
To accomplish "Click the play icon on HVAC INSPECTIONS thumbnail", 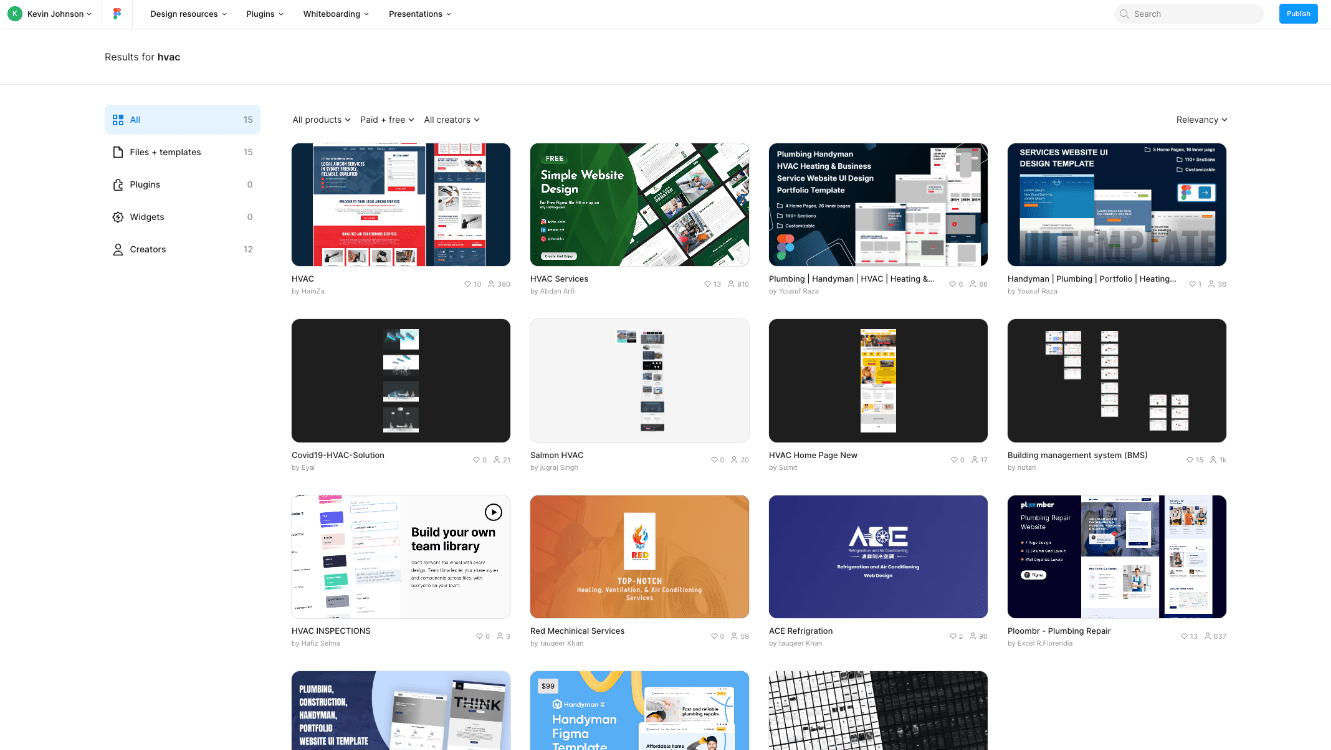I will (x=493, y=512).
